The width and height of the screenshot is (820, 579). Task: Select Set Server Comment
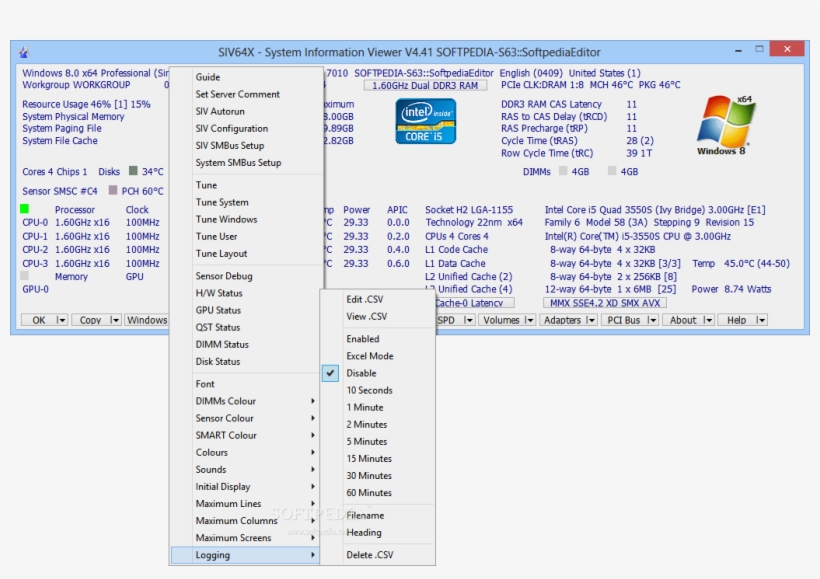(245, 94)
